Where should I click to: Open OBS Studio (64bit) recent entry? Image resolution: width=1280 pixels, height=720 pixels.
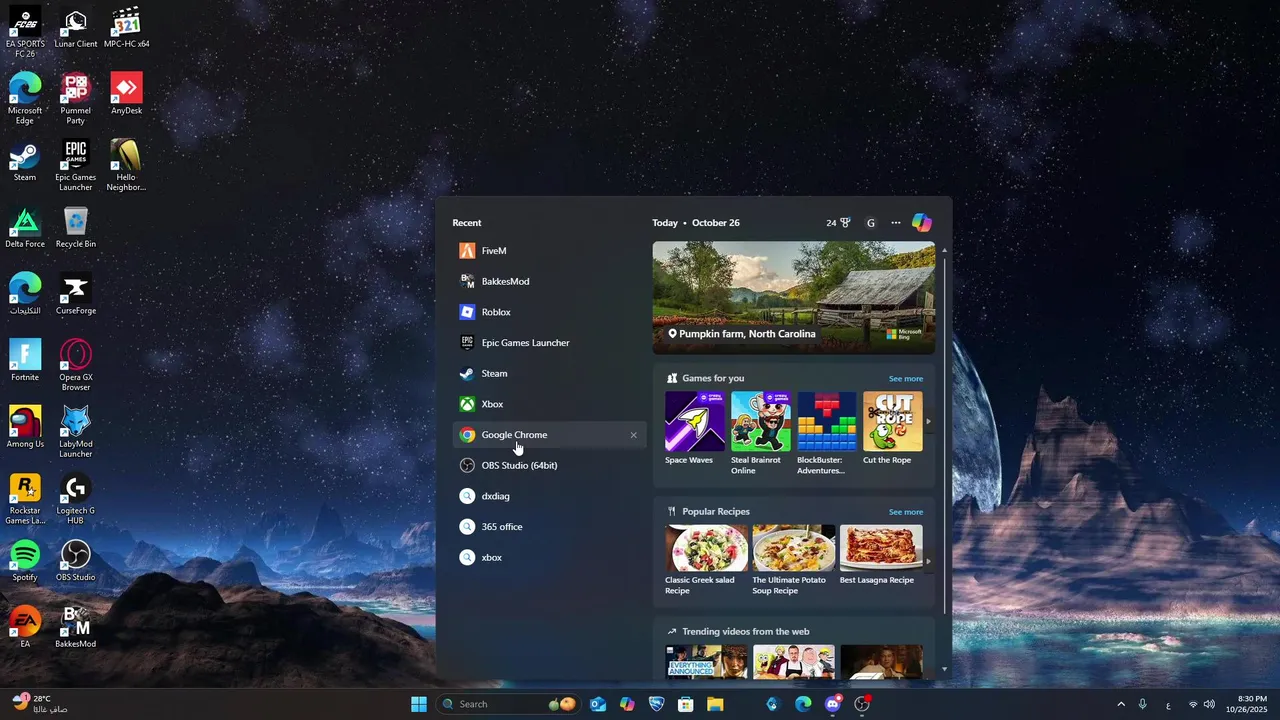549,465
